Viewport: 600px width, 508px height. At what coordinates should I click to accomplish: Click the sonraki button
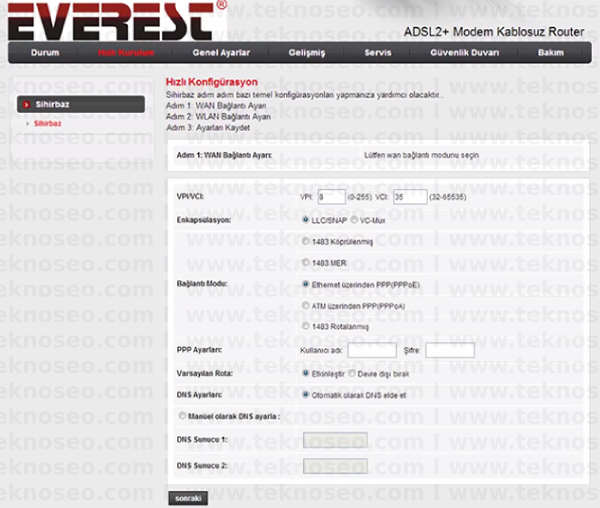[x=188, y=498]
